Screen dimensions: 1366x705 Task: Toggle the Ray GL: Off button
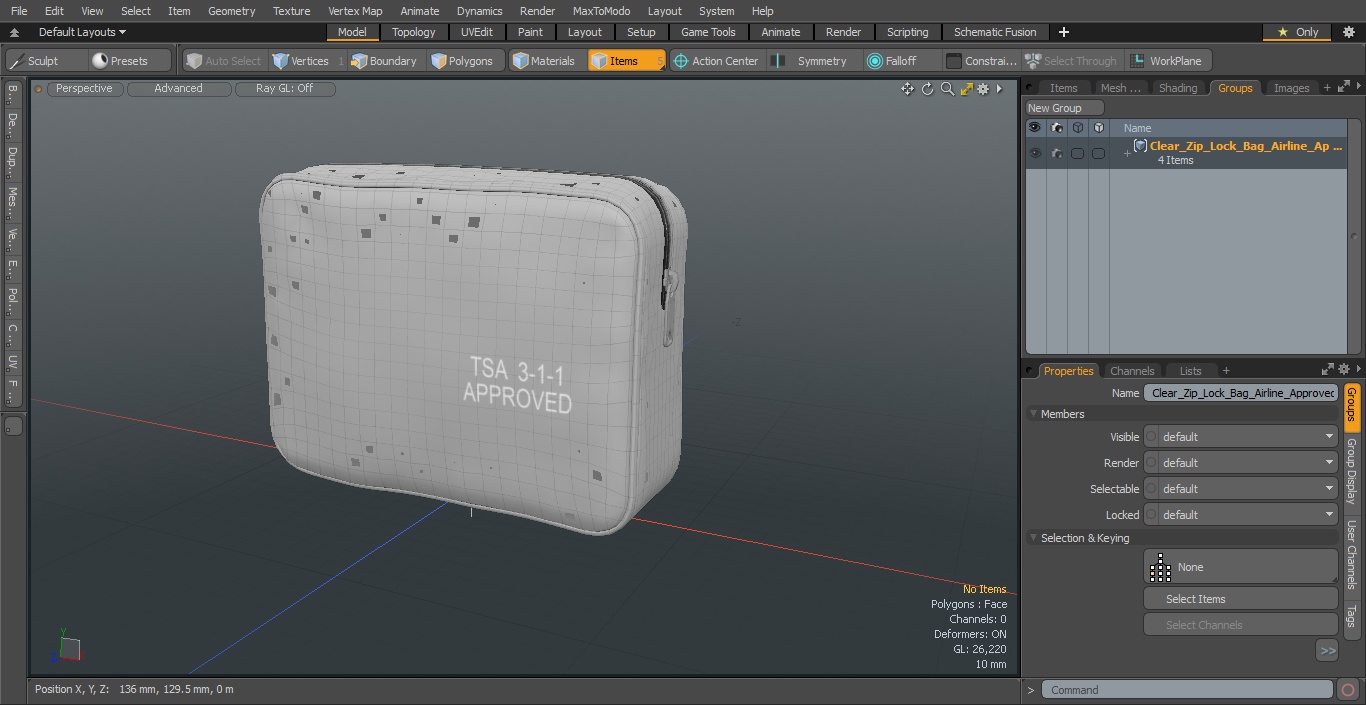point(285,89)
